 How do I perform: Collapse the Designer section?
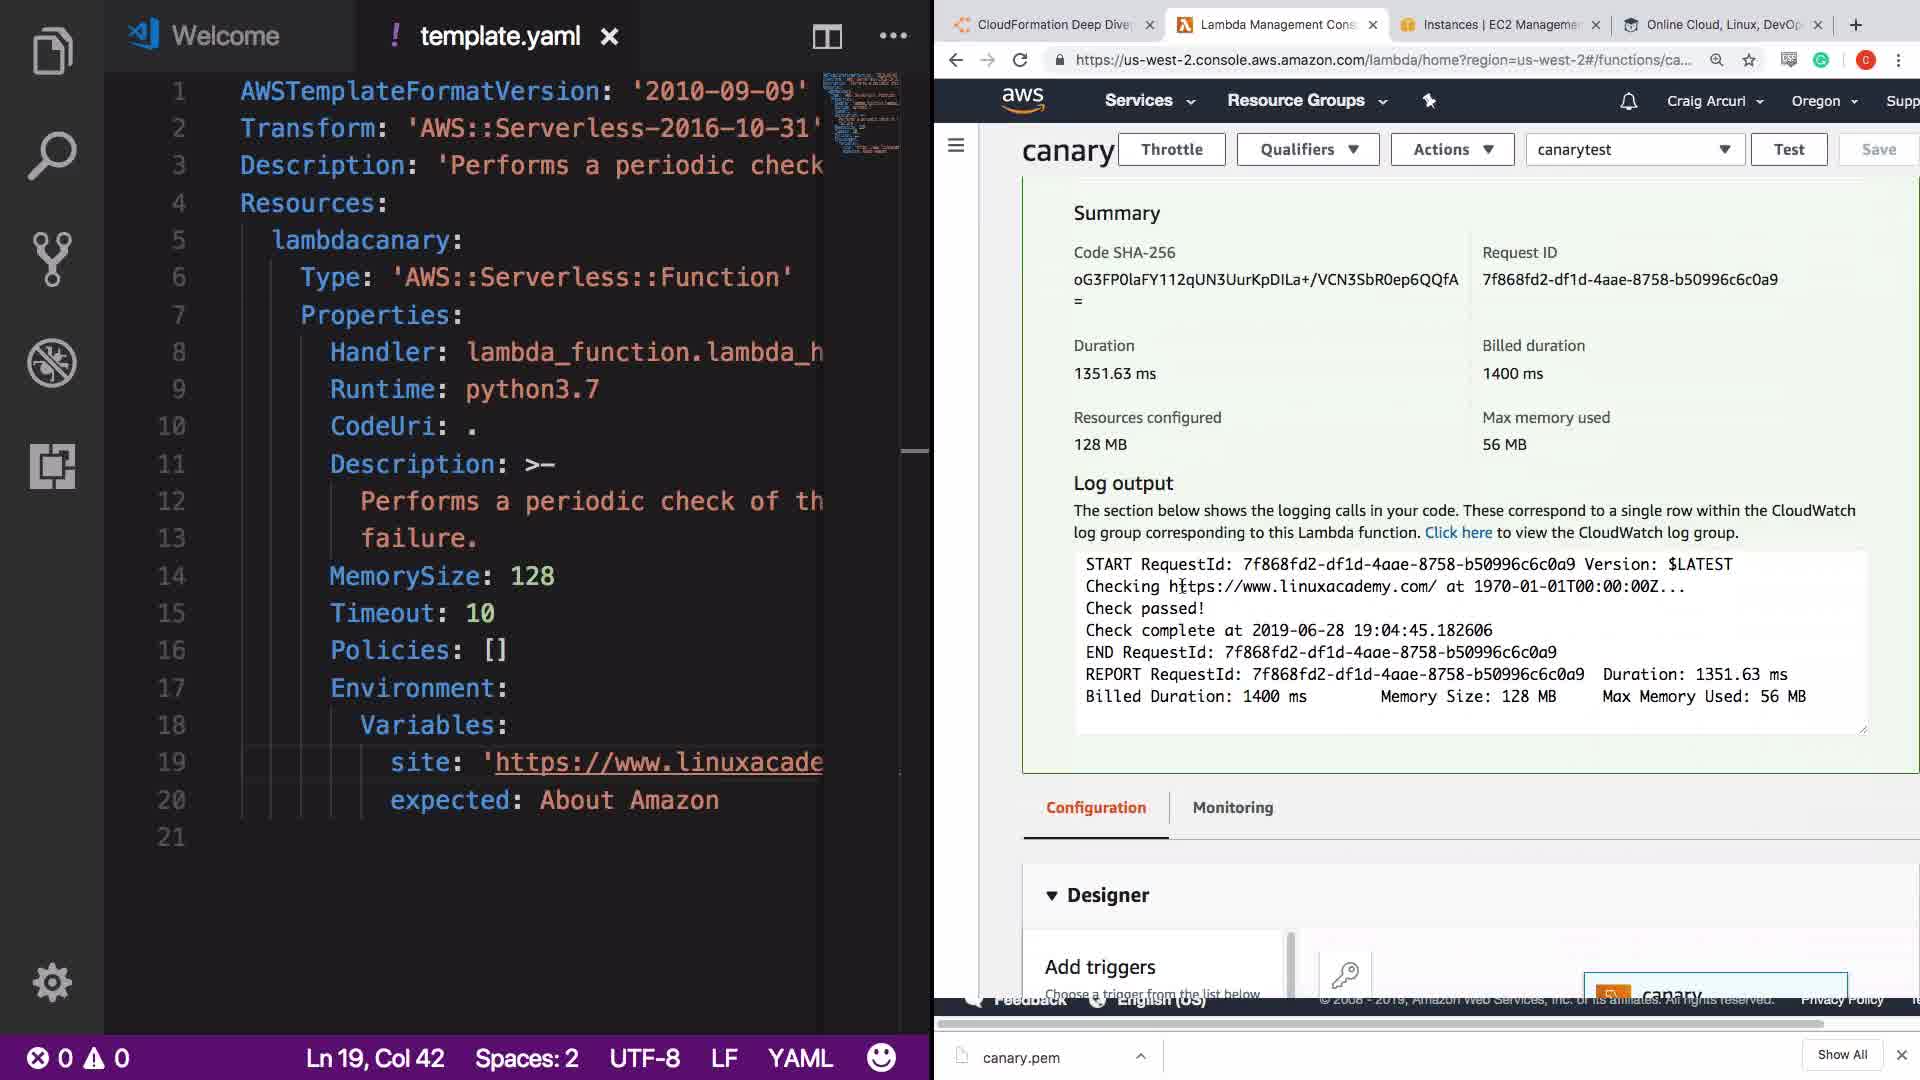[x=1052, y=895]
